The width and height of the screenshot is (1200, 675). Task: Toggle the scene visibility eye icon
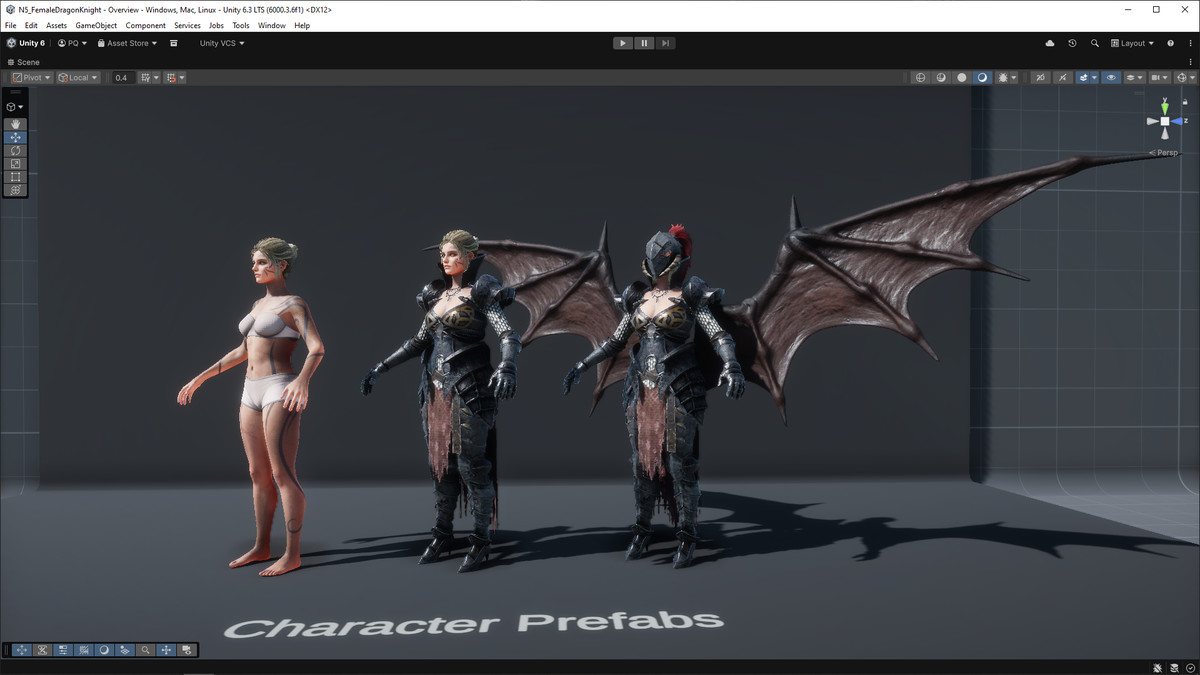[x=1111, y=77]
